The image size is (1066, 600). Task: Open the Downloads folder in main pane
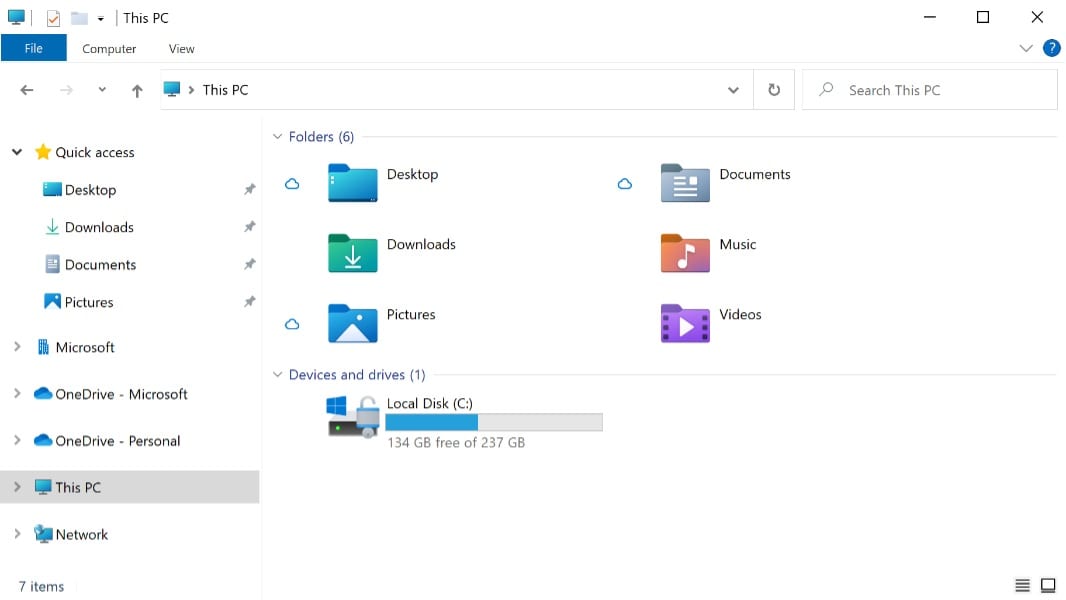(353, 253)
